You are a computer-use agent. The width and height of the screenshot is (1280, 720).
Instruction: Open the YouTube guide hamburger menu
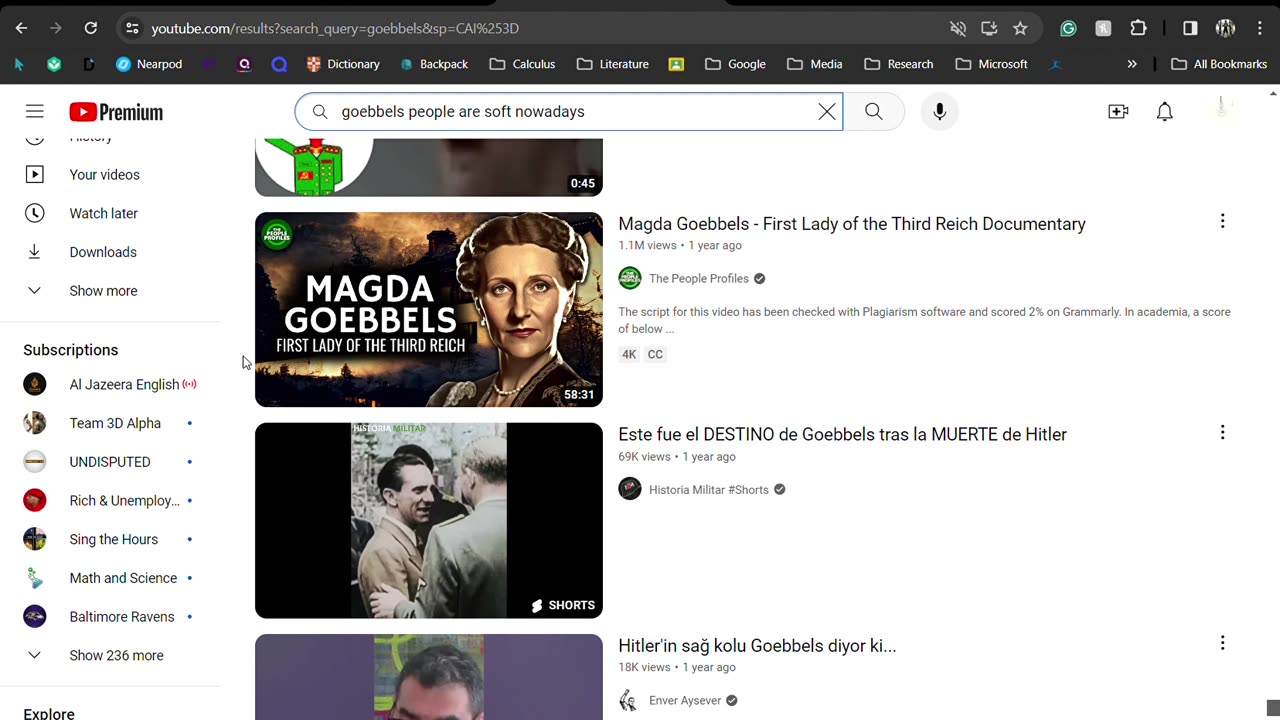(x=35, y=112)
